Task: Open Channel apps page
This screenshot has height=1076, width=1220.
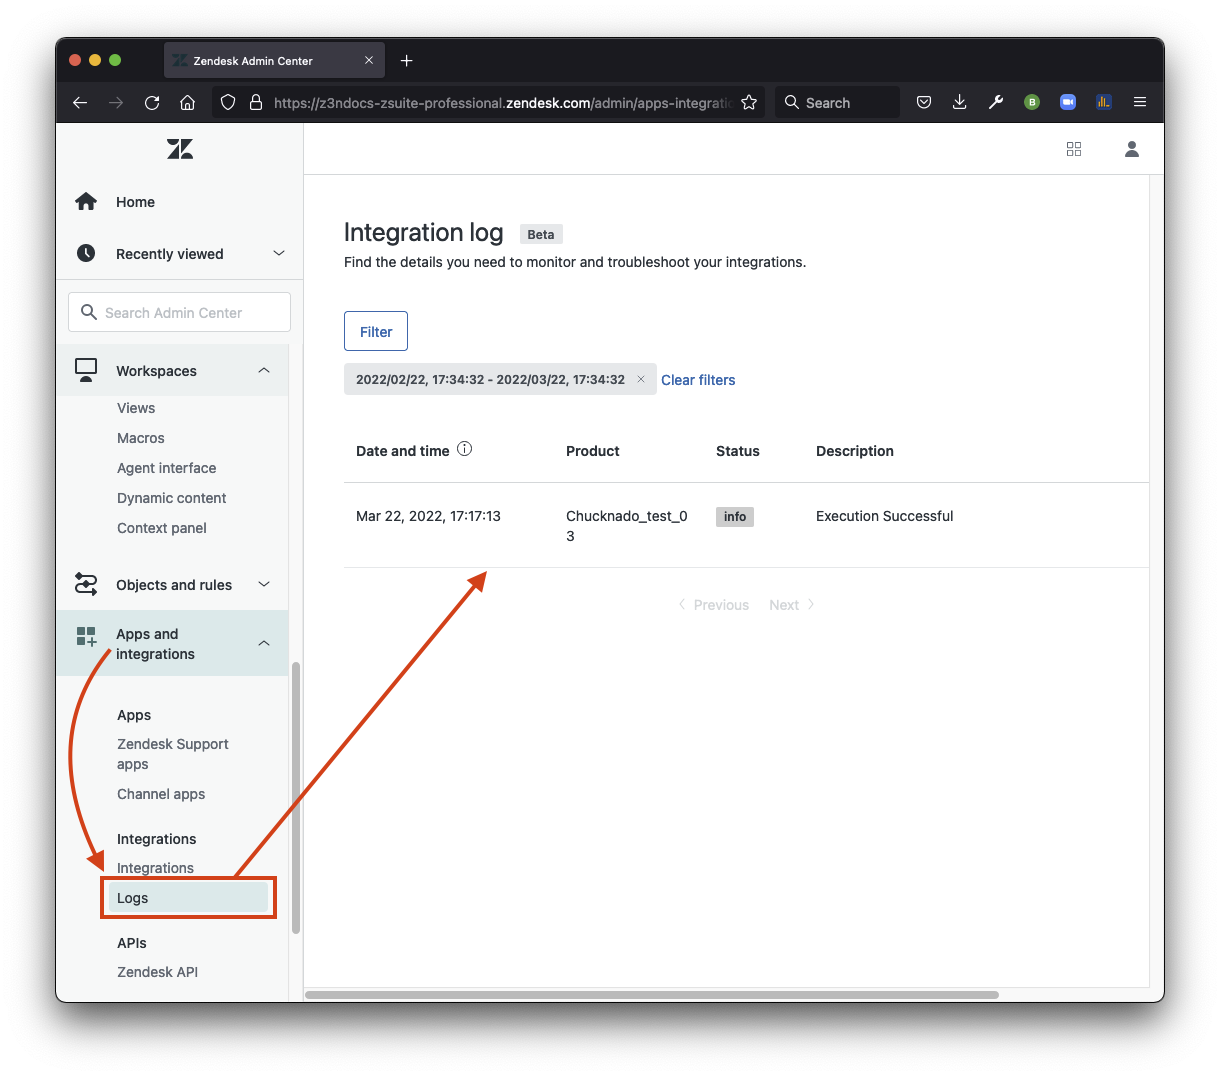Action: tap(161, 794)
